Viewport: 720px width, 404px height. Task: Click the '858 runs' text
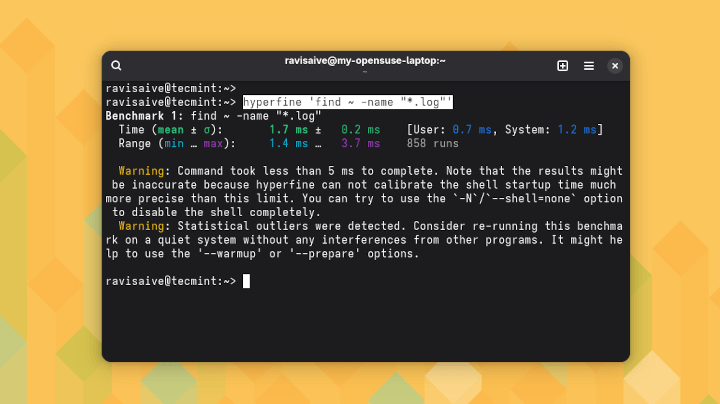click(x=432, y=144)
